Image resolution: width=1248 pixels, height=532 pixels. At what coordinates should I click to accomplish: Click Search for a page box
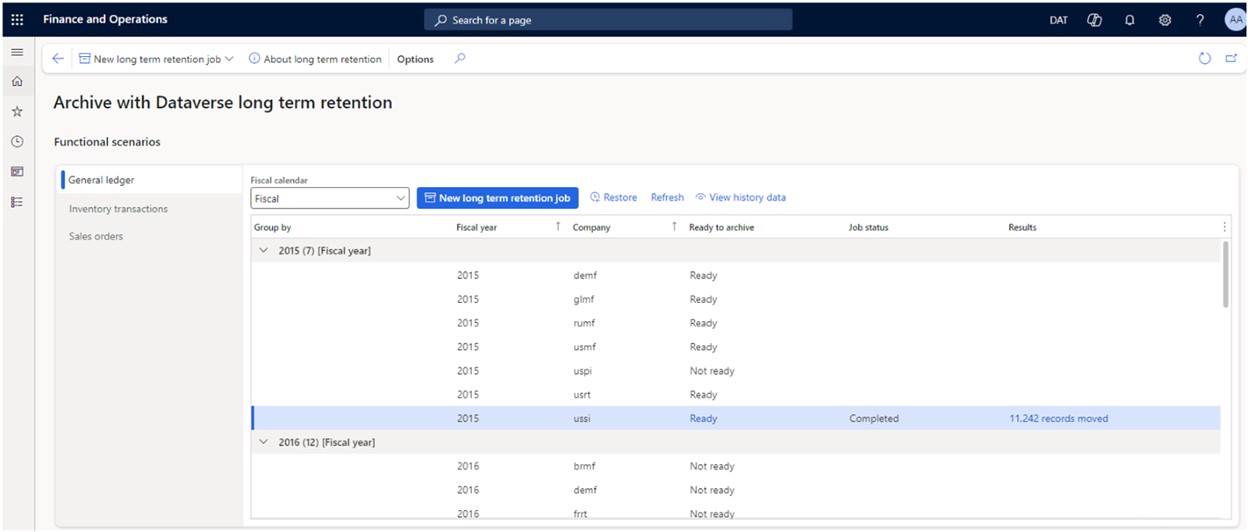[x=608, y=19]
